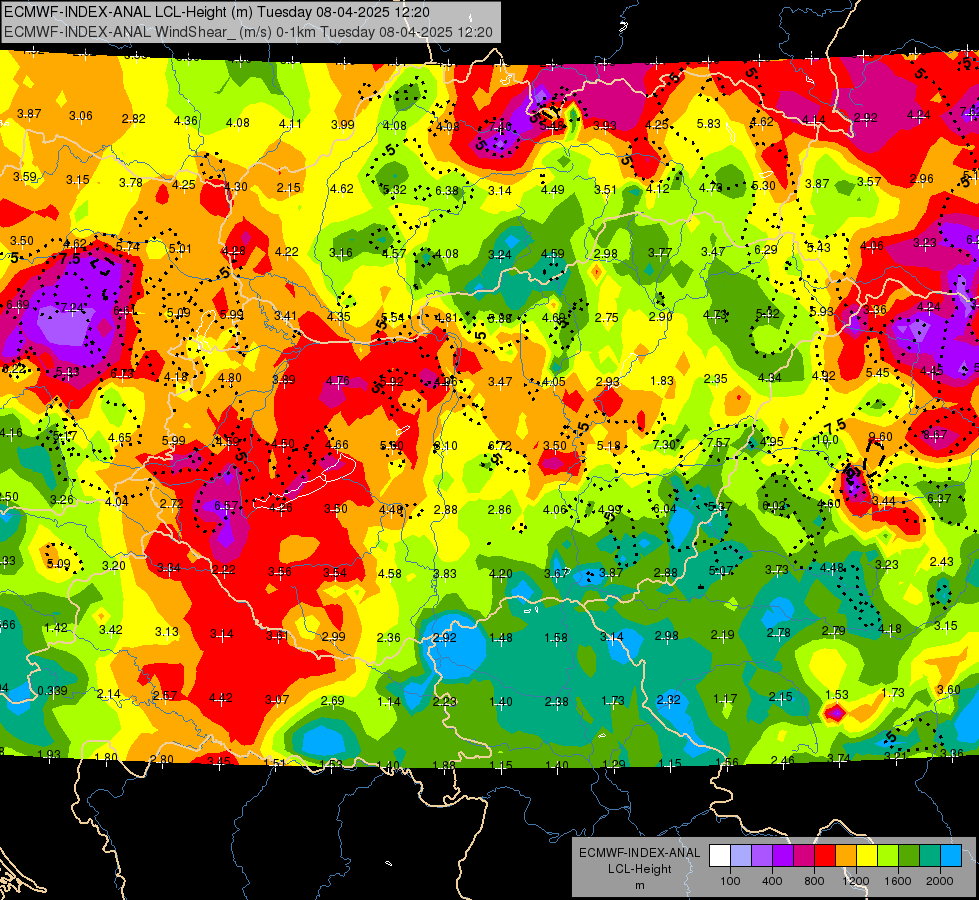This screenshot has width=979, height=900.
Task: Click the wind shear value "6.57"
Action: (226, 505)
